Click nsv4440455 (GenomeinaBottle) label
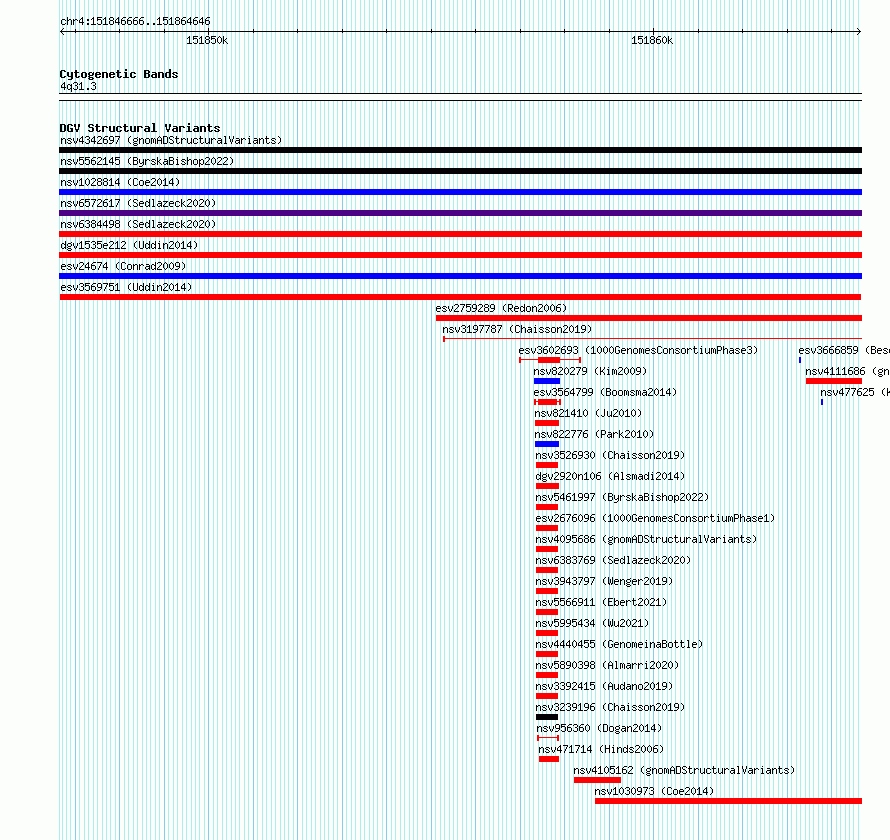 [619, 644]
